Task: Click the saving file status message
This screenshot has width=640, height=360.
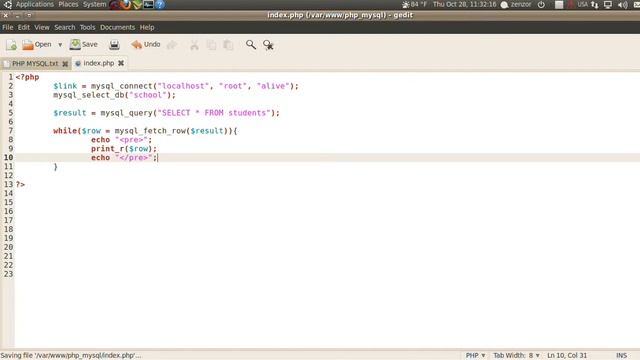Action: coord(71,356)
